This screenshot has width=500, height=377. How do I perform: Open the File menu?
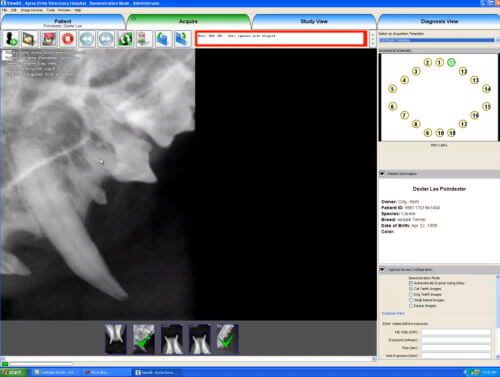point(4,10)
